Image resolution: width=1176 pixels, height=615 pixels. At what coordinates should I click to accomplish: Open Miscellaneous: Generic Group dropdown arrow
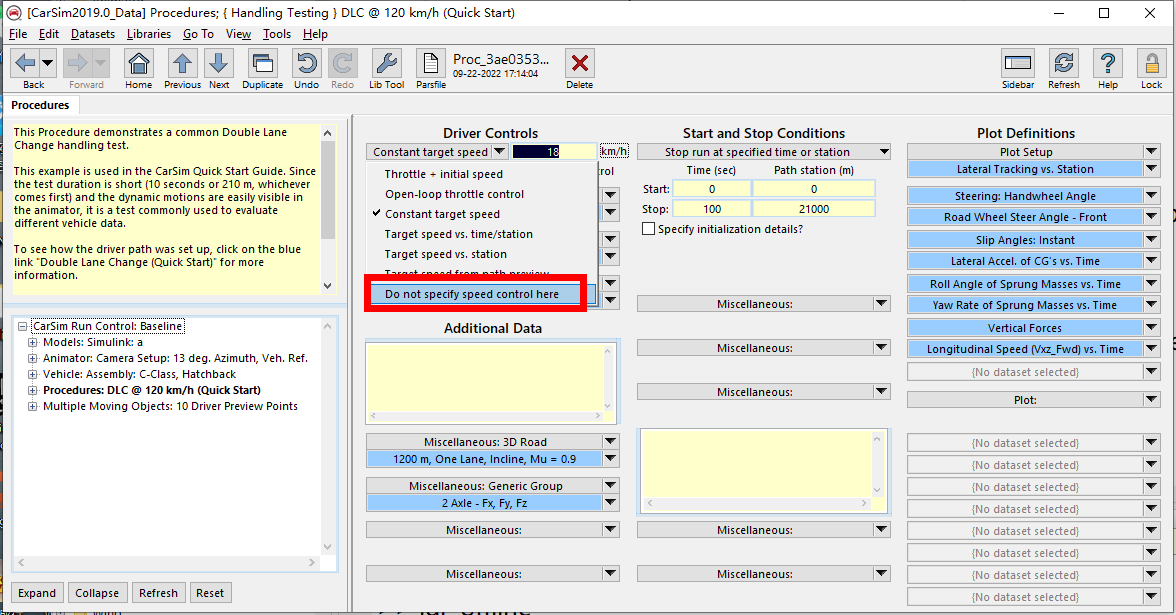pyautogui.click(x=610, y=486)
